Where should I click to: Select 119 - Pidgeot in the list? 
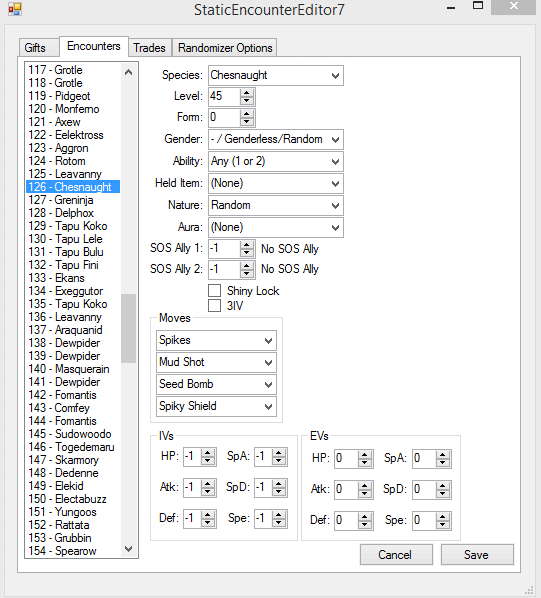(73, 96)
